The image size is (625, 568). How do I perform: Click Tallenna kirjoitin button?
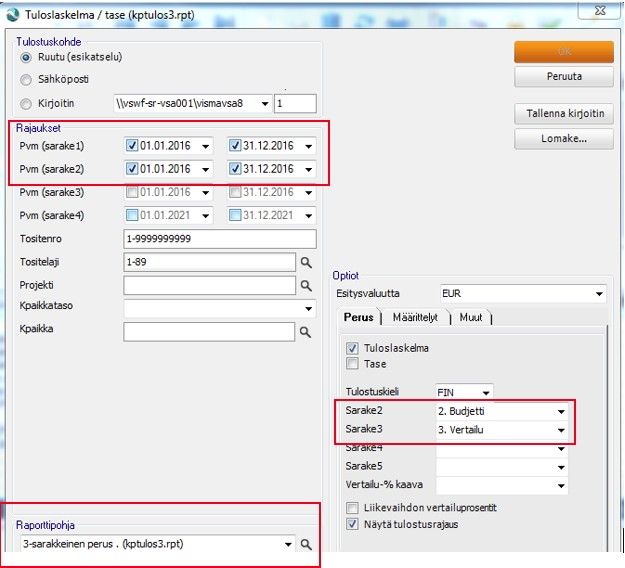click(564, 114)
